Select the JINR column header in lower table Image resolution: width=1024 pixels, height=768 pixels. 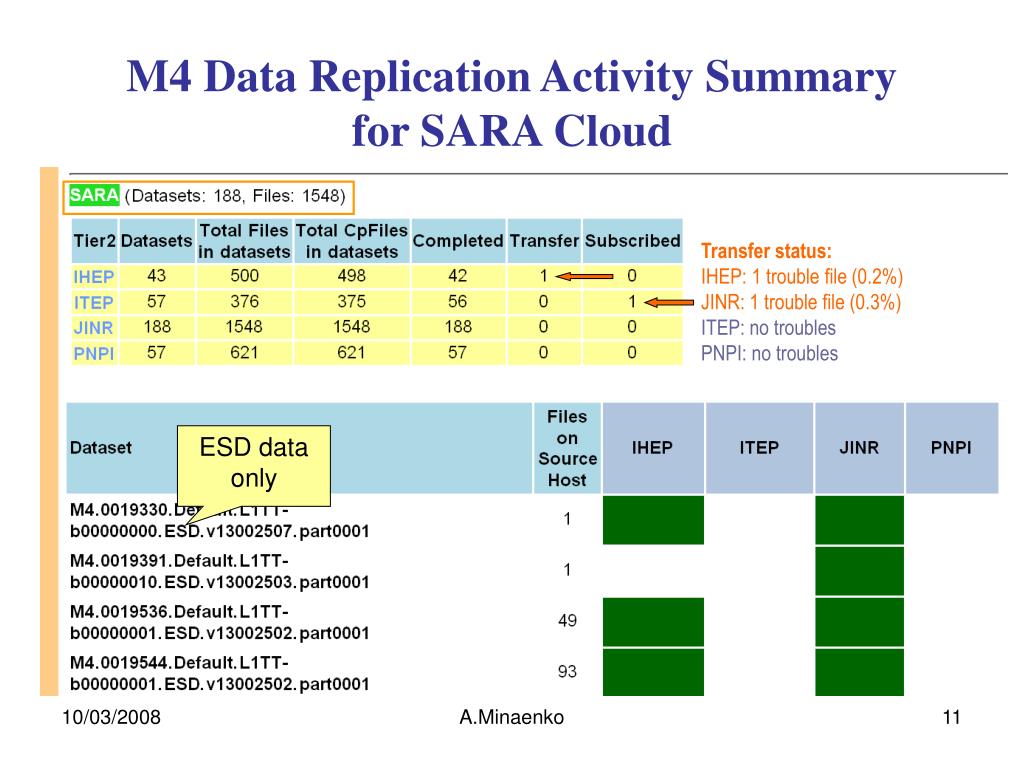click(859, 448)
